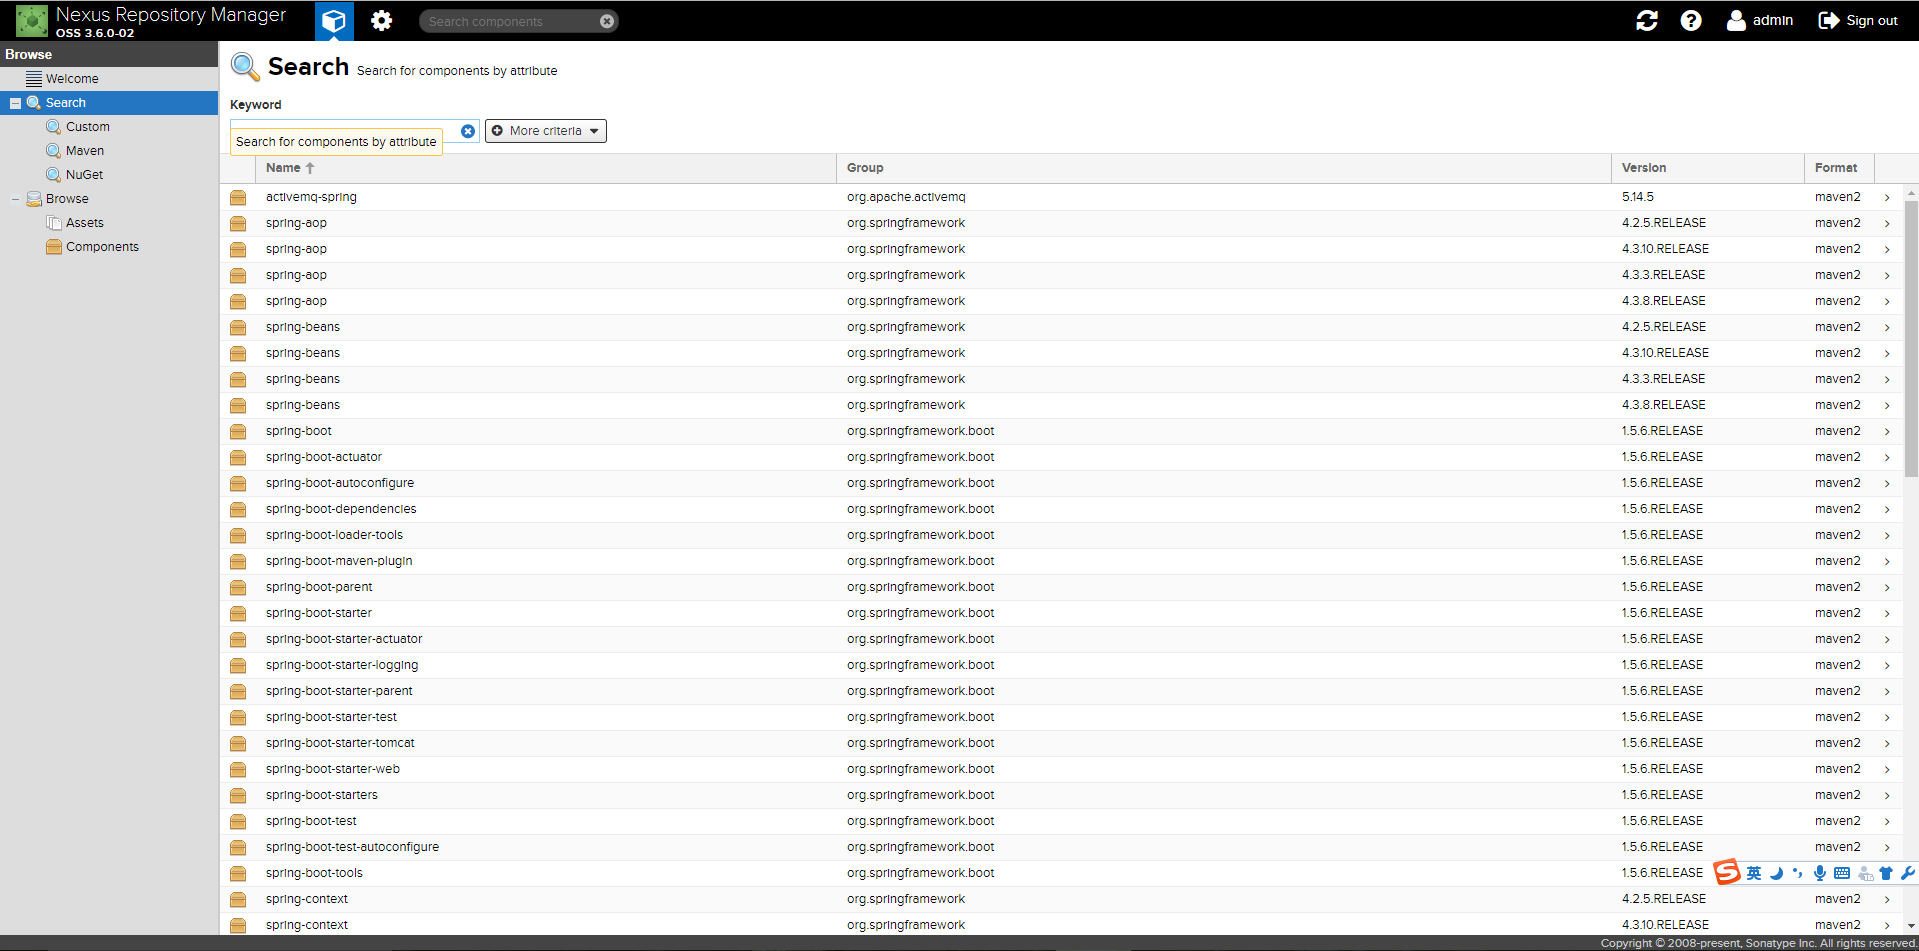This screenshot has height=951, width=1919.
Task: Click the spring-boot-dependencies package icon
Action: tap(238, 510)
